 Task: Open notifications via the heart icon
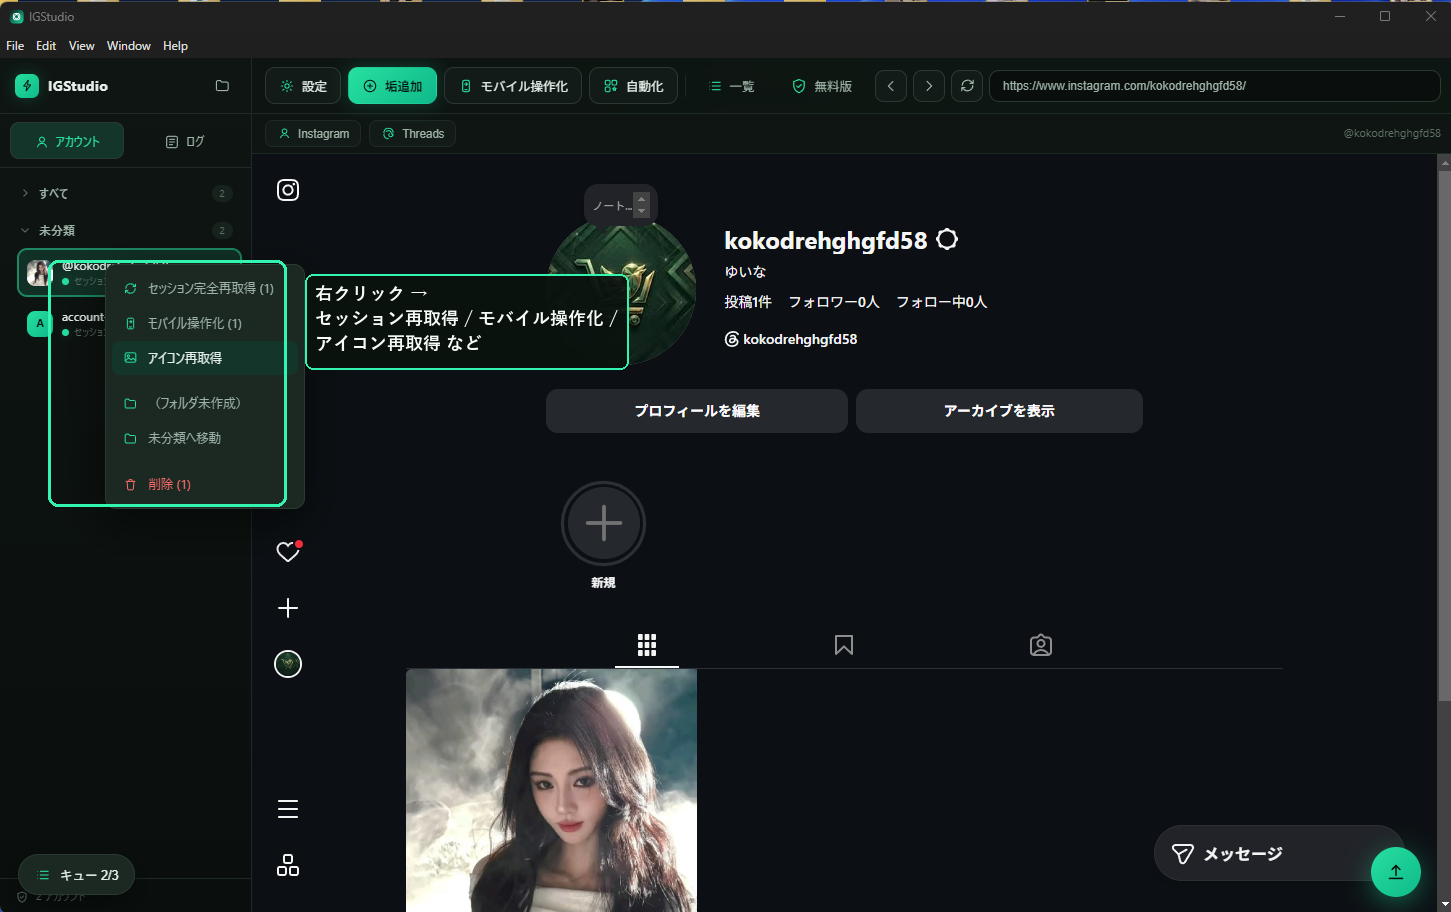point(288,551)
